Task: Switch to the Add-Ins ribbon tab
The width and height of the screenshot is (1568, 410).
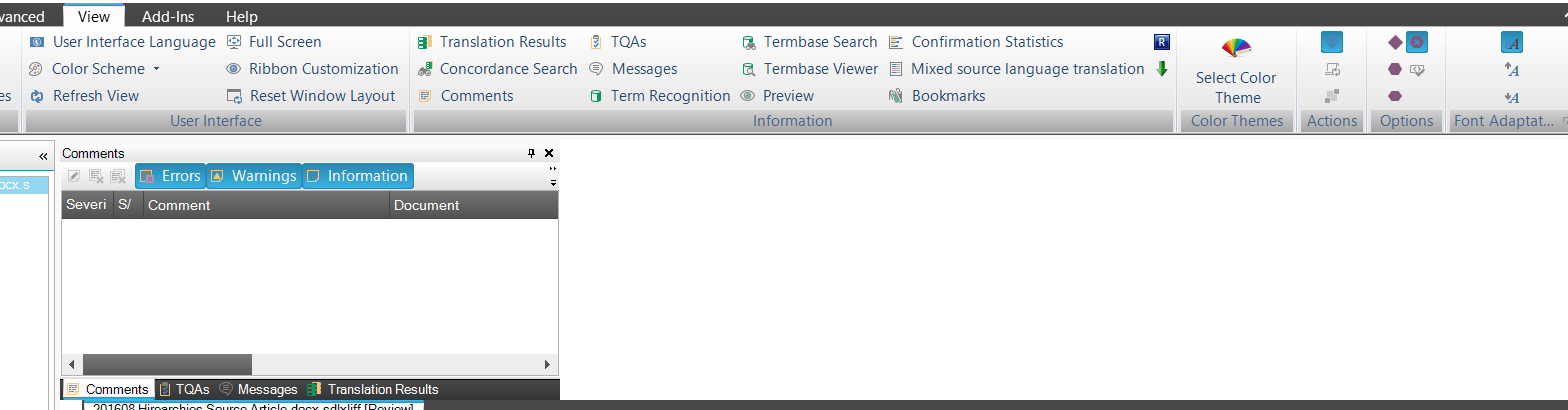Action: (169, 16)
